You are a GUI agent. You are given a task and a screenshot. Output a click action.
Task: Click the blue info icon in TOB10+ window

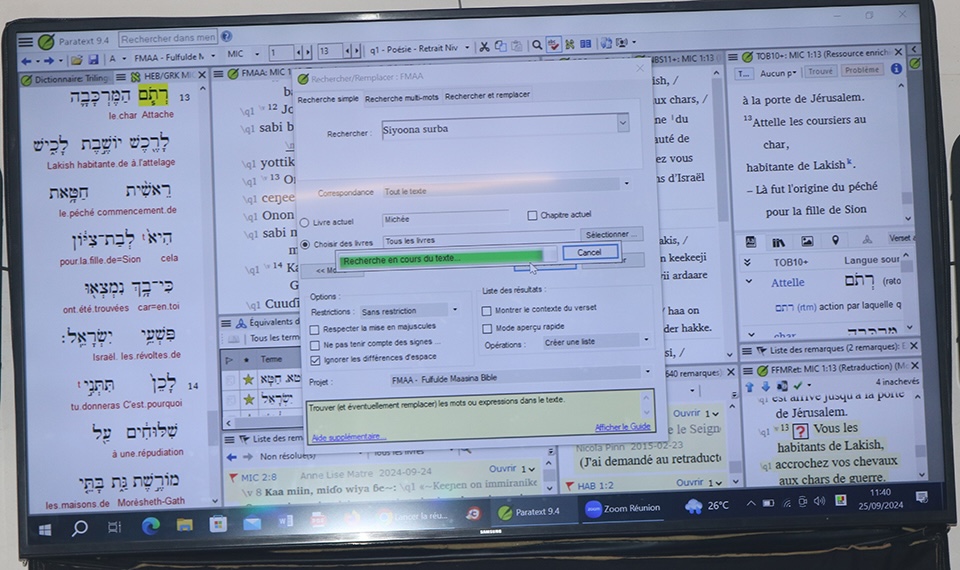pyautogui.click(x=896, y=69)
